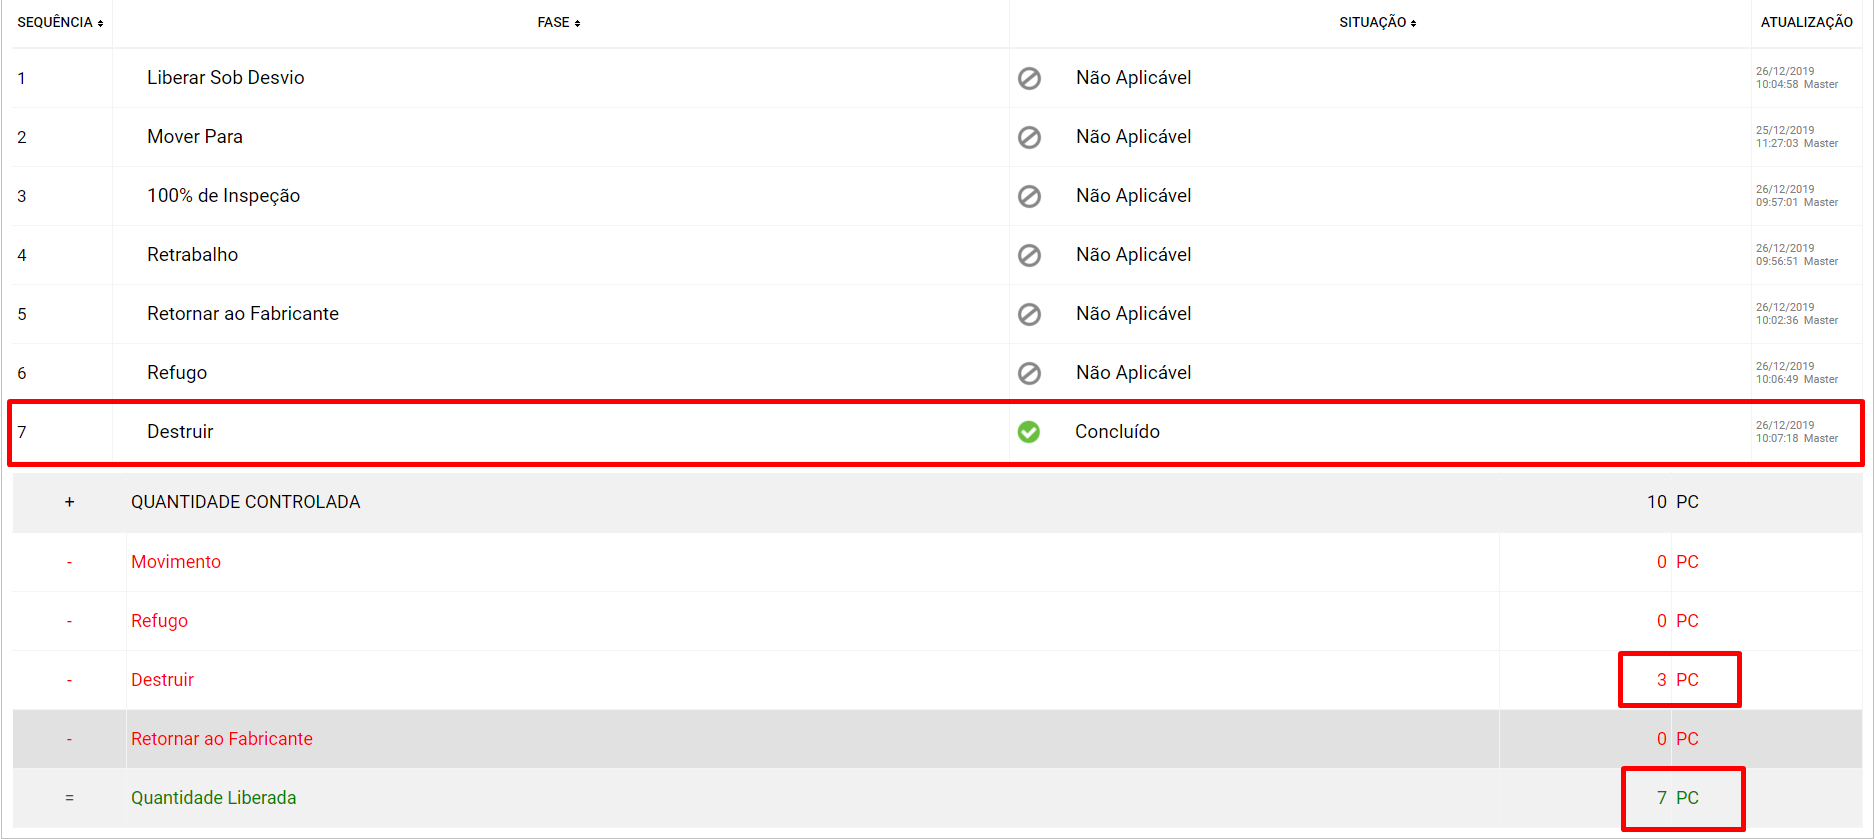
Task: Click the minus sign beside Destruir
Action: click(69, 680)
